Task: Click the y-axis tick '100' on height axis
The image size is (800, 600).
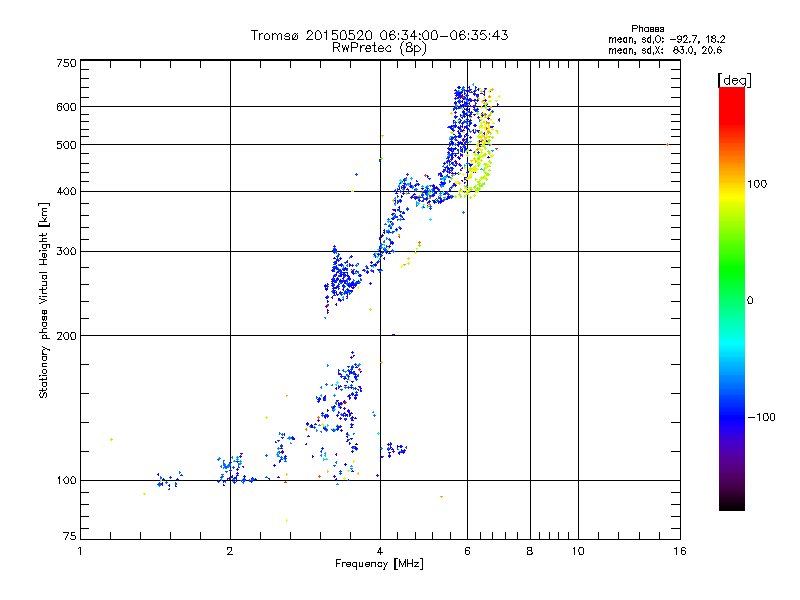Action: (x=66, y=481)
